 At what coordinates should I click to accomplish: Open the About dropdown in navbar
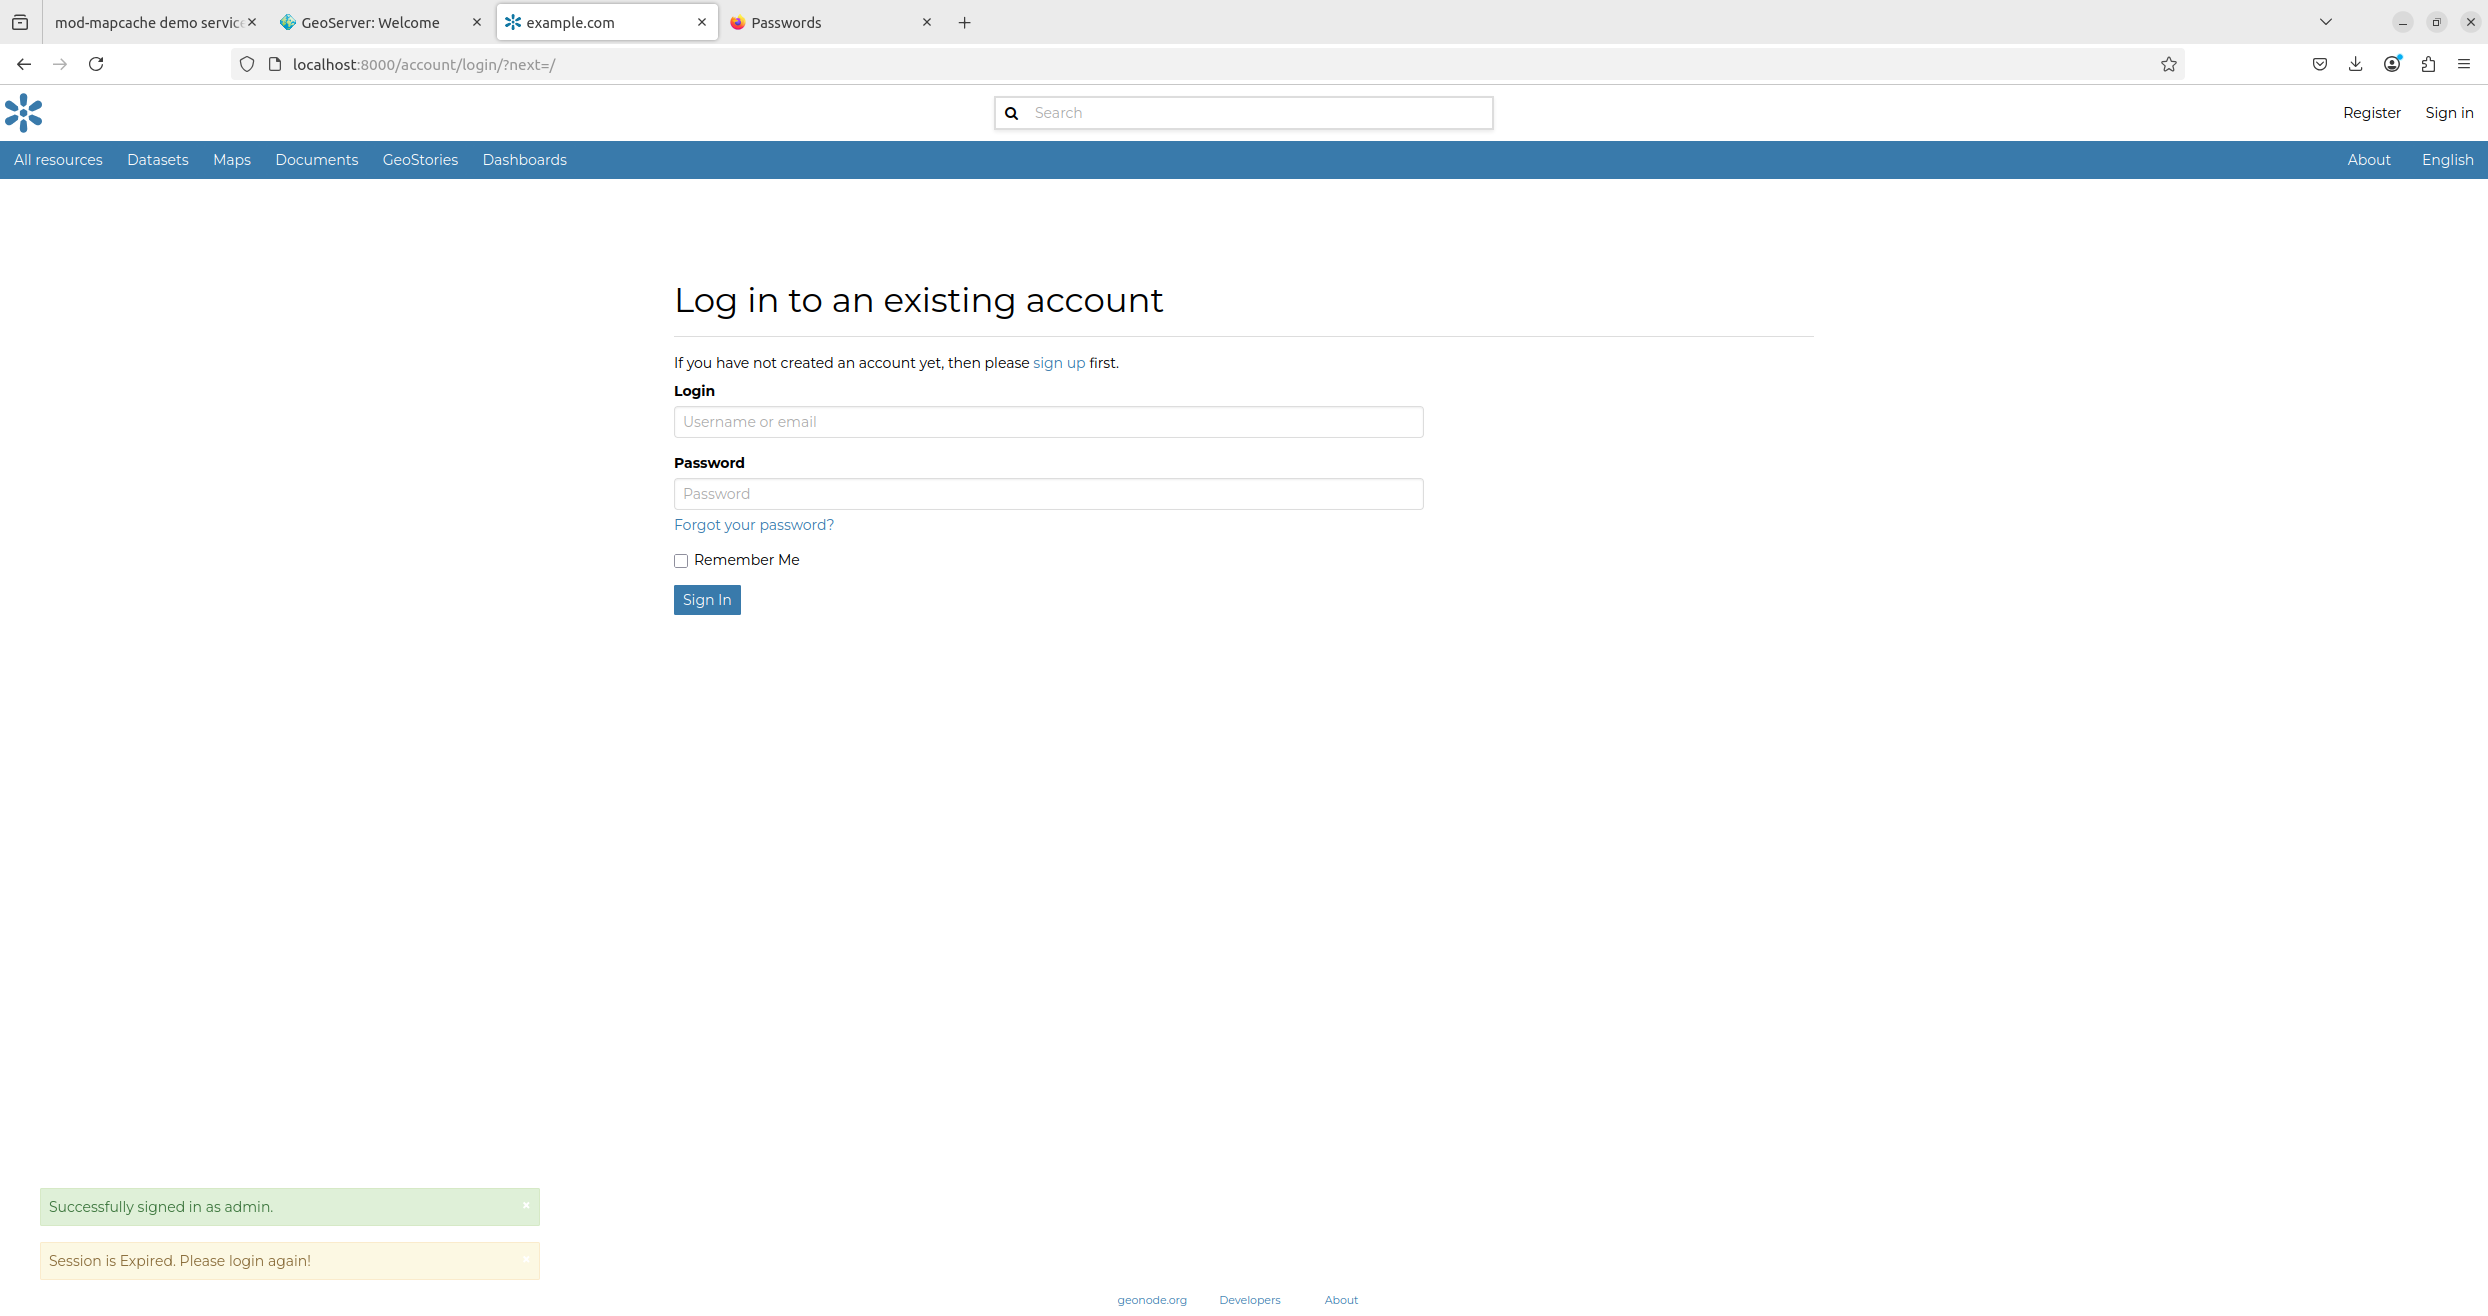tap(2368, 160)
